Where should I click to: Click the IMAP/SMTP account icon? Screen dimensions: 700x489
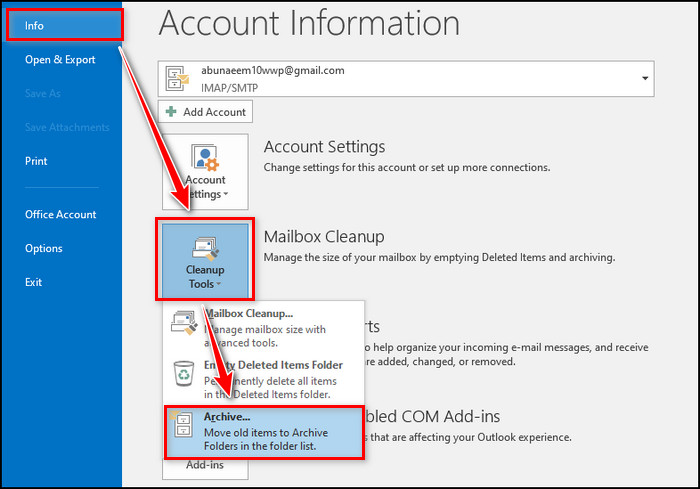coord(176,78)
